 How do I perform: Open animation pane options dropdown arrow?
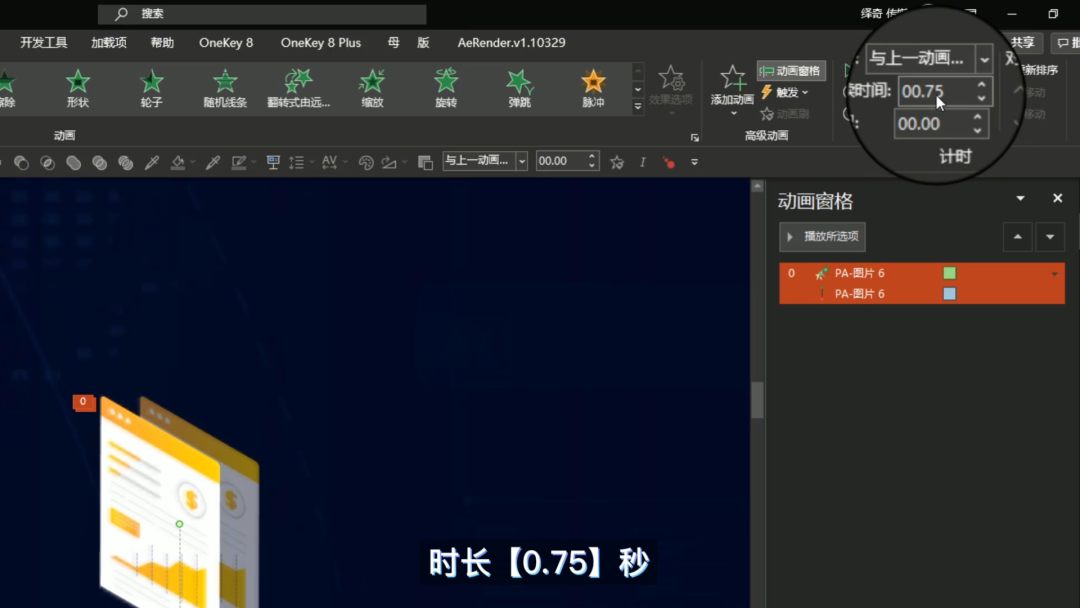pos(1020,198)
